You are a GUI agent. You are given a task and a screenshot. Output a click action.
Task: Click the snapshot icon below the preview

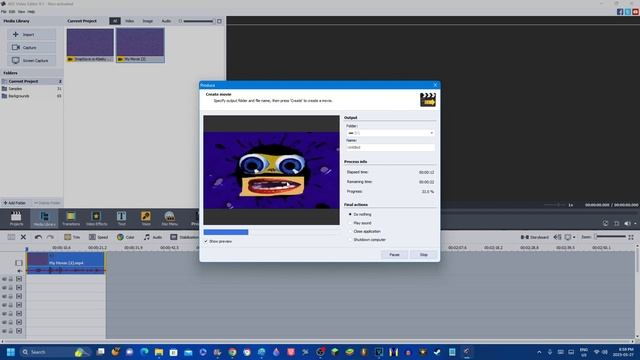click(605, 223)
